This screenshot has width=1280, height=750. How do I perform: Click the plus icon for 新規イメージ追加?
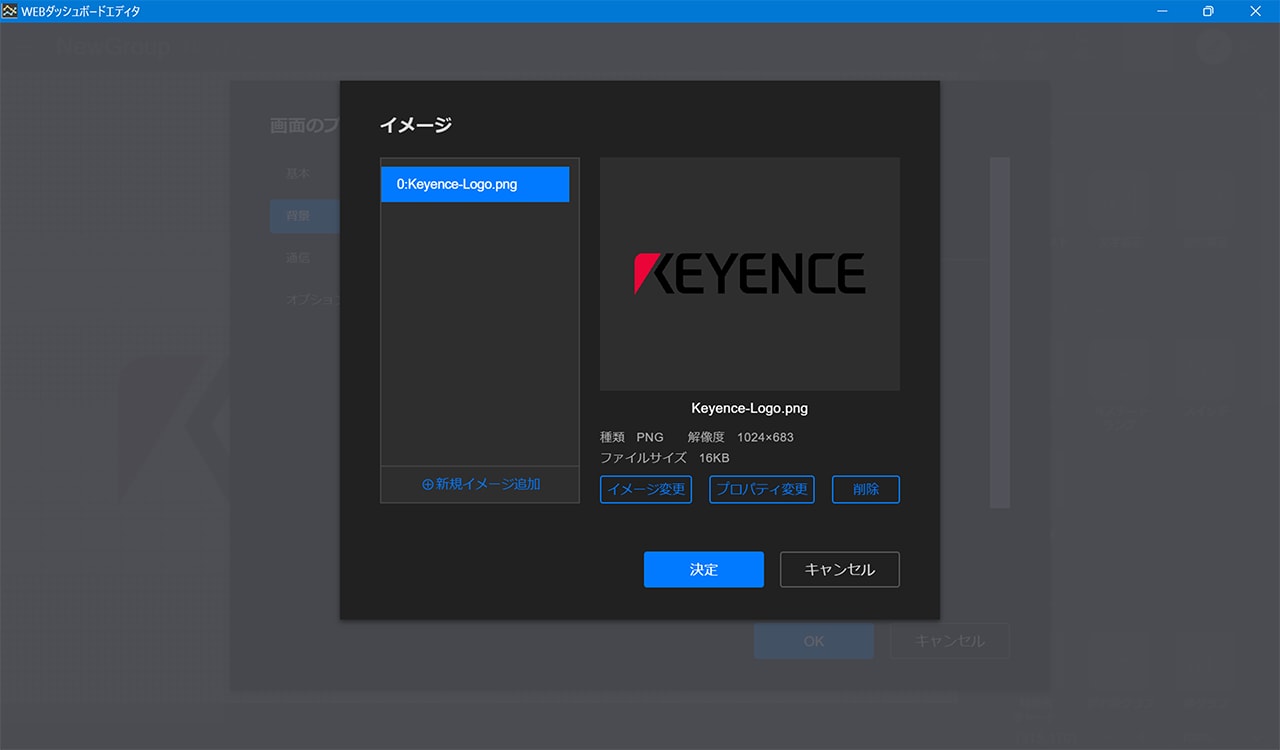[x=428, y=484]
